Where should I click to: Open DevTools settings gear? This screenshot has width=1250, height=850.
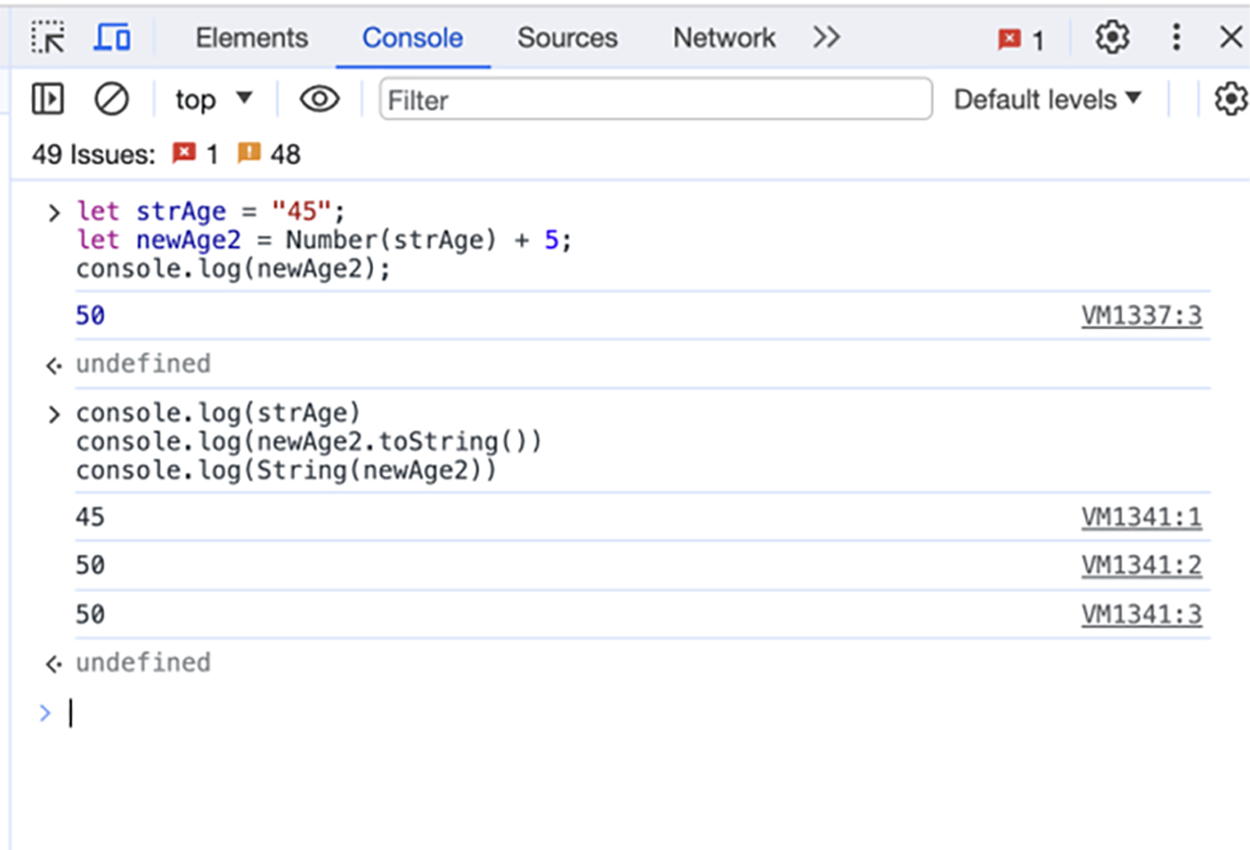coord(1112,37)
